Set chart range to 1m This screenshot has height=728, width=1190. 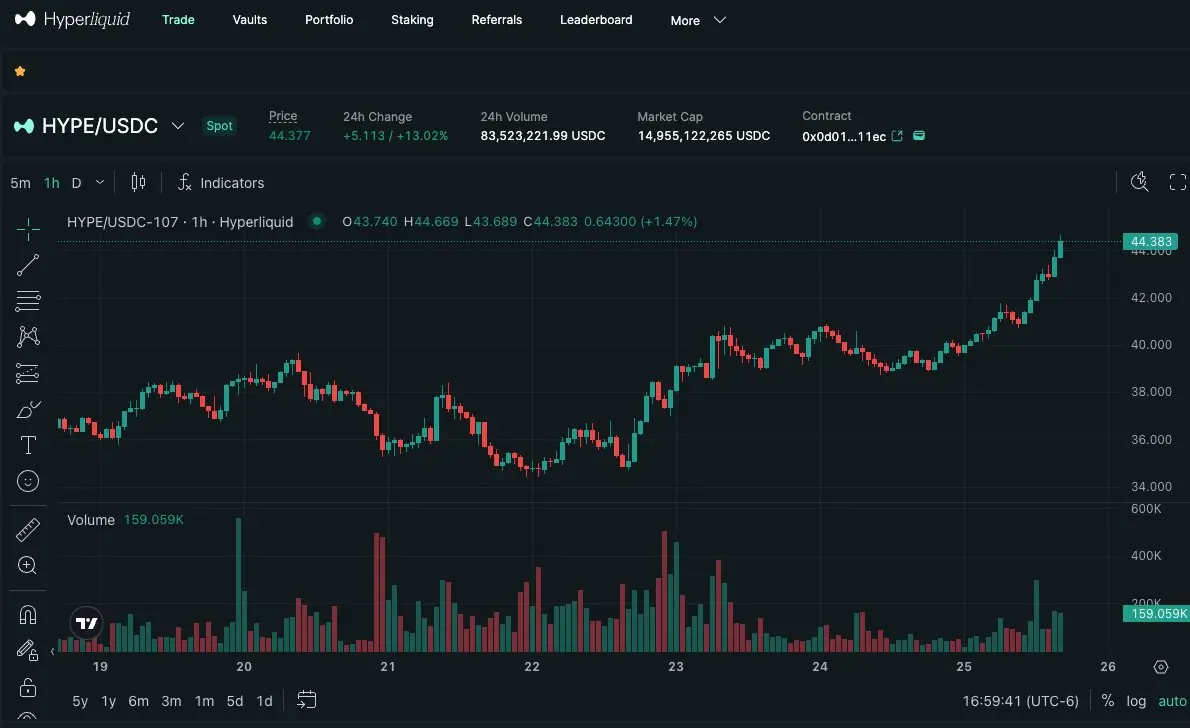(204, 701)
